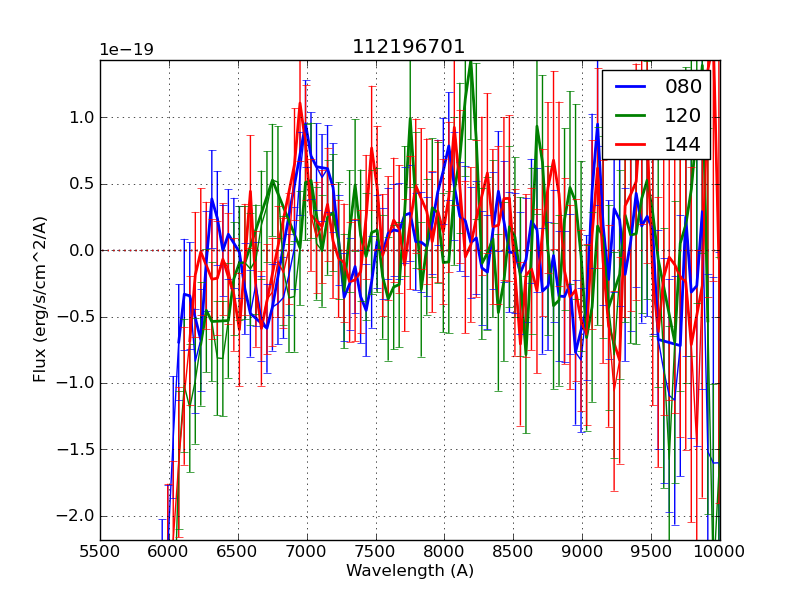
Task: Click the 1e-19 exponent label
Action: pos(126,50)
